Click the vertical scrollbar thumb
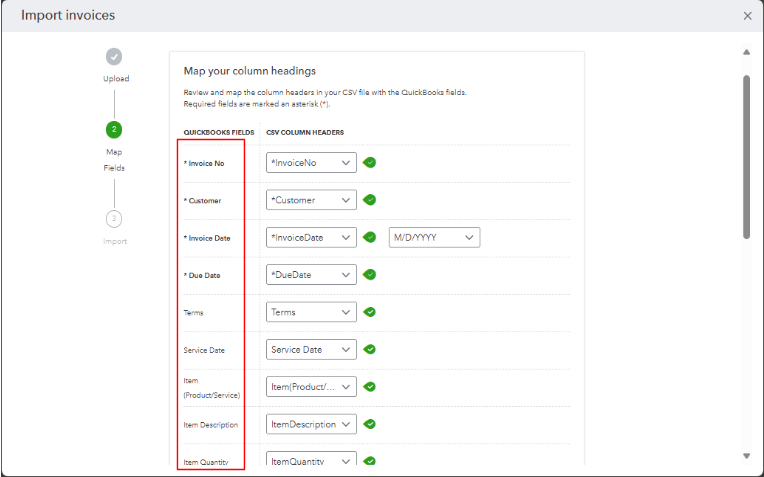Viewport: 764px width, 477px height. coord(746,155)
